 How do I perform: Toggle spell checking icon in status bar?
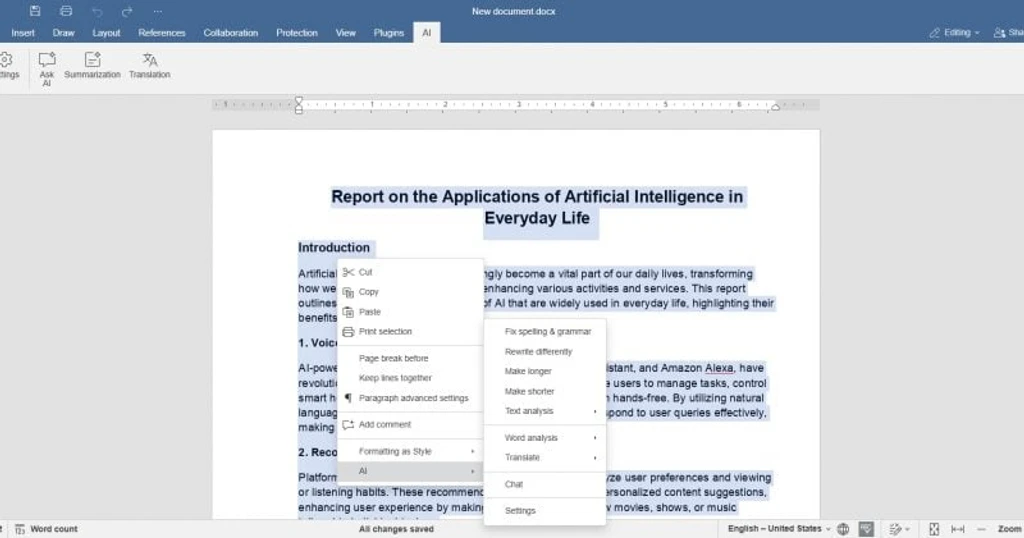click(x=867, y=529)
